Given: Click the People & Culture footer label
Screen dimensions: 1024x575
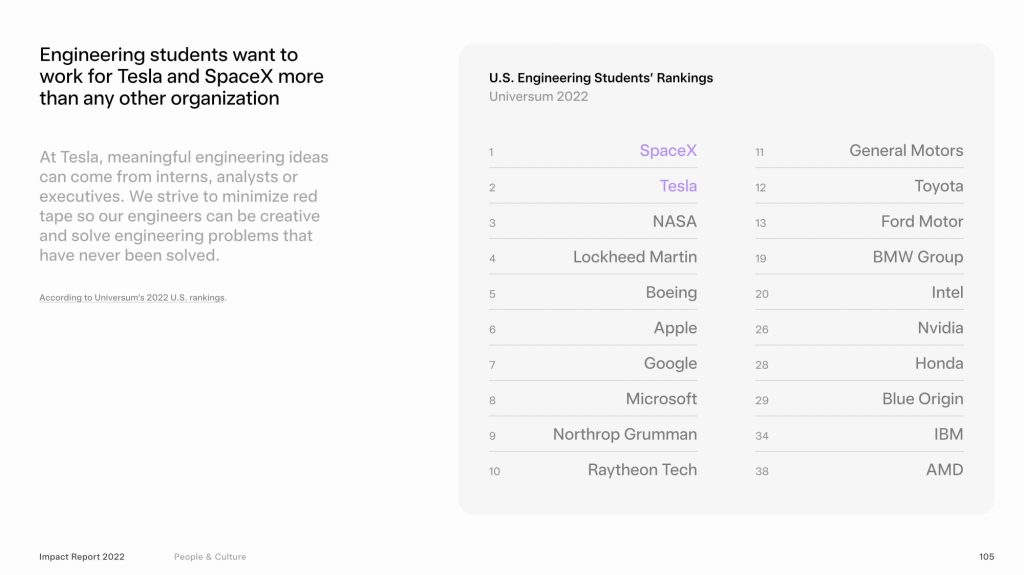Looking at the screenshot, I should (210, 557).
